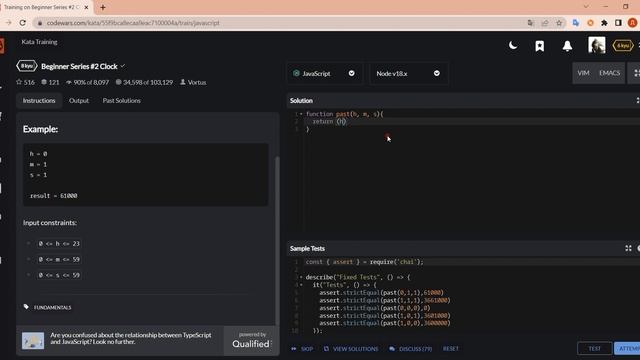Open the orange extension icon in toolbar
The height and width of the screenshot is (360, 640).
(590, 23)
